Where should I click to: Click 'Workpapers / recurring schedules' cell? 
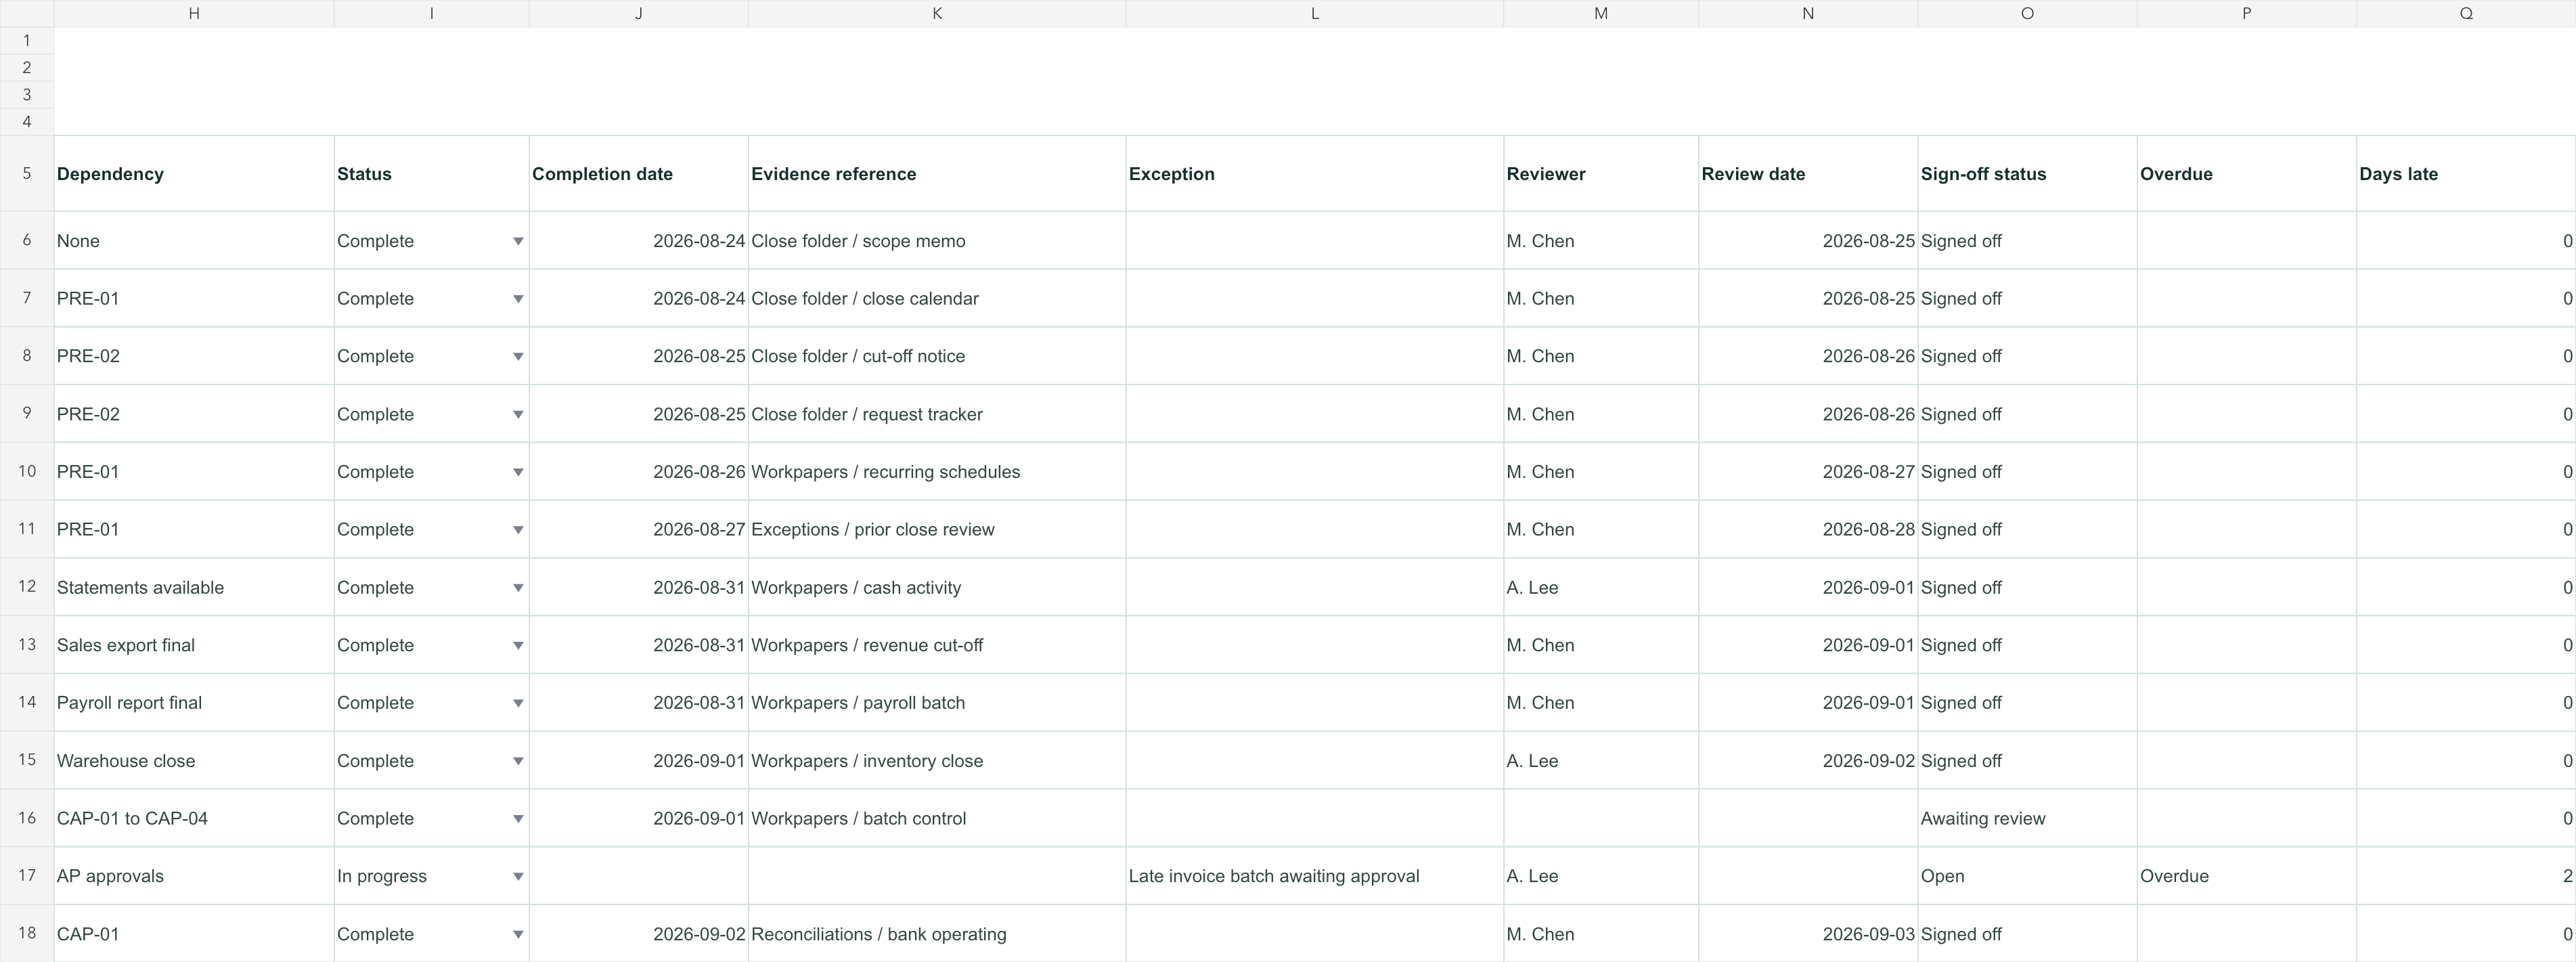937,472
